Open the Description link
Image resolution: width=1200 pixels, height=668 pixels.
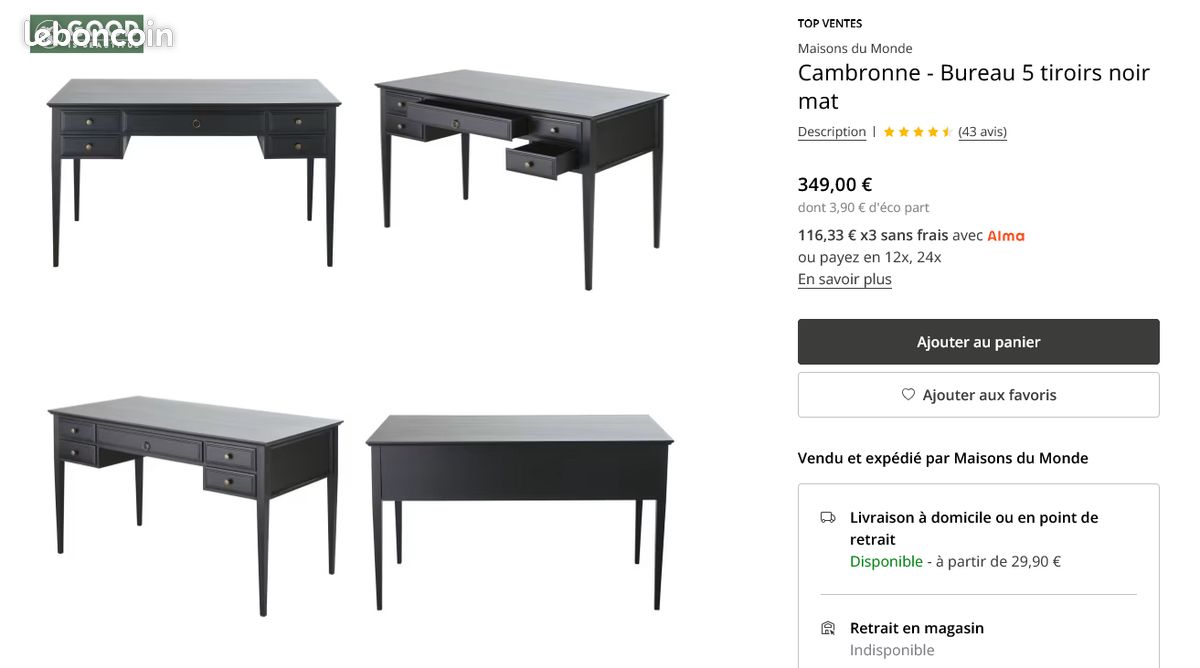[832, 132]
